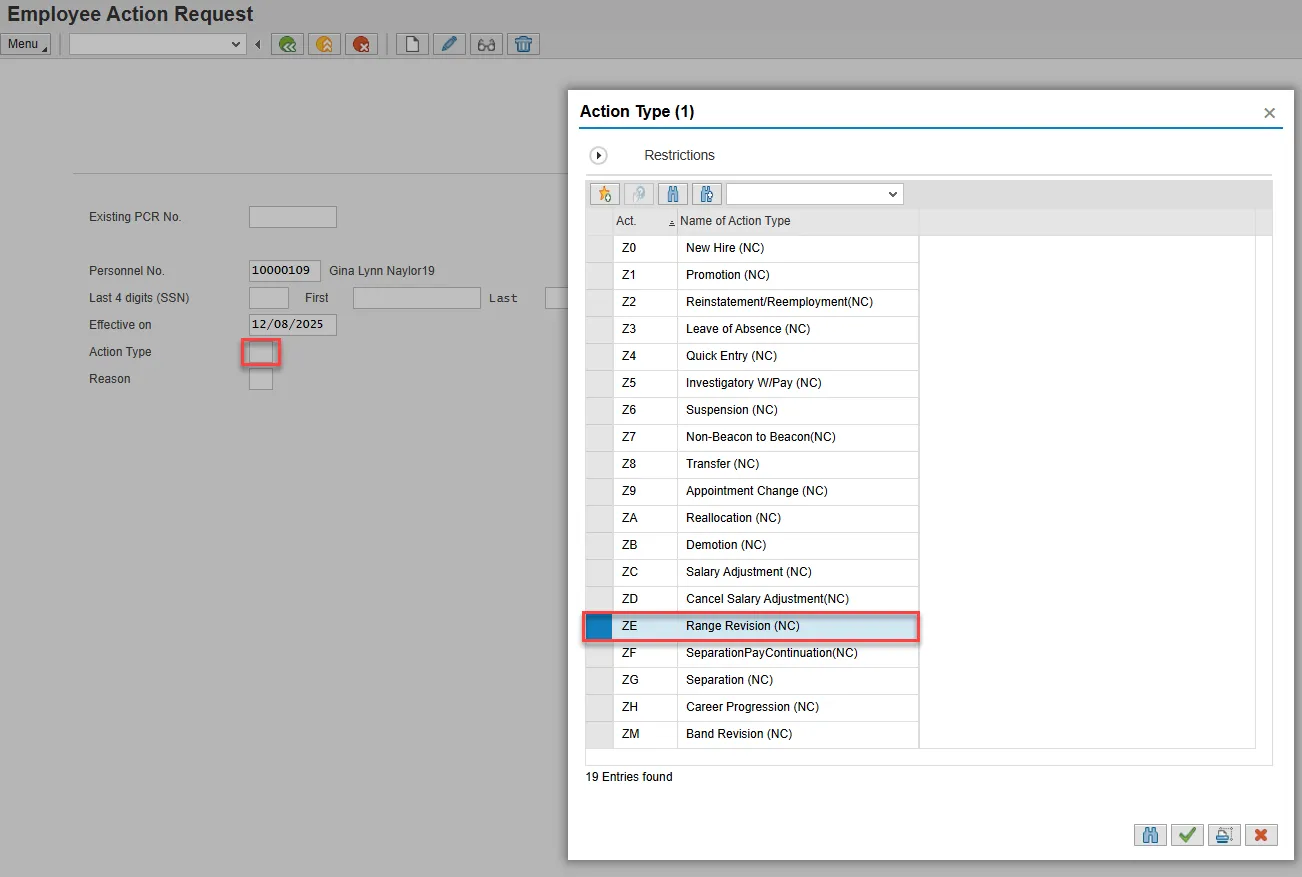The height and width of the screenshot is (877, 1302).
Task: Select the Separation (NC) entry
Action: (729, 680)
